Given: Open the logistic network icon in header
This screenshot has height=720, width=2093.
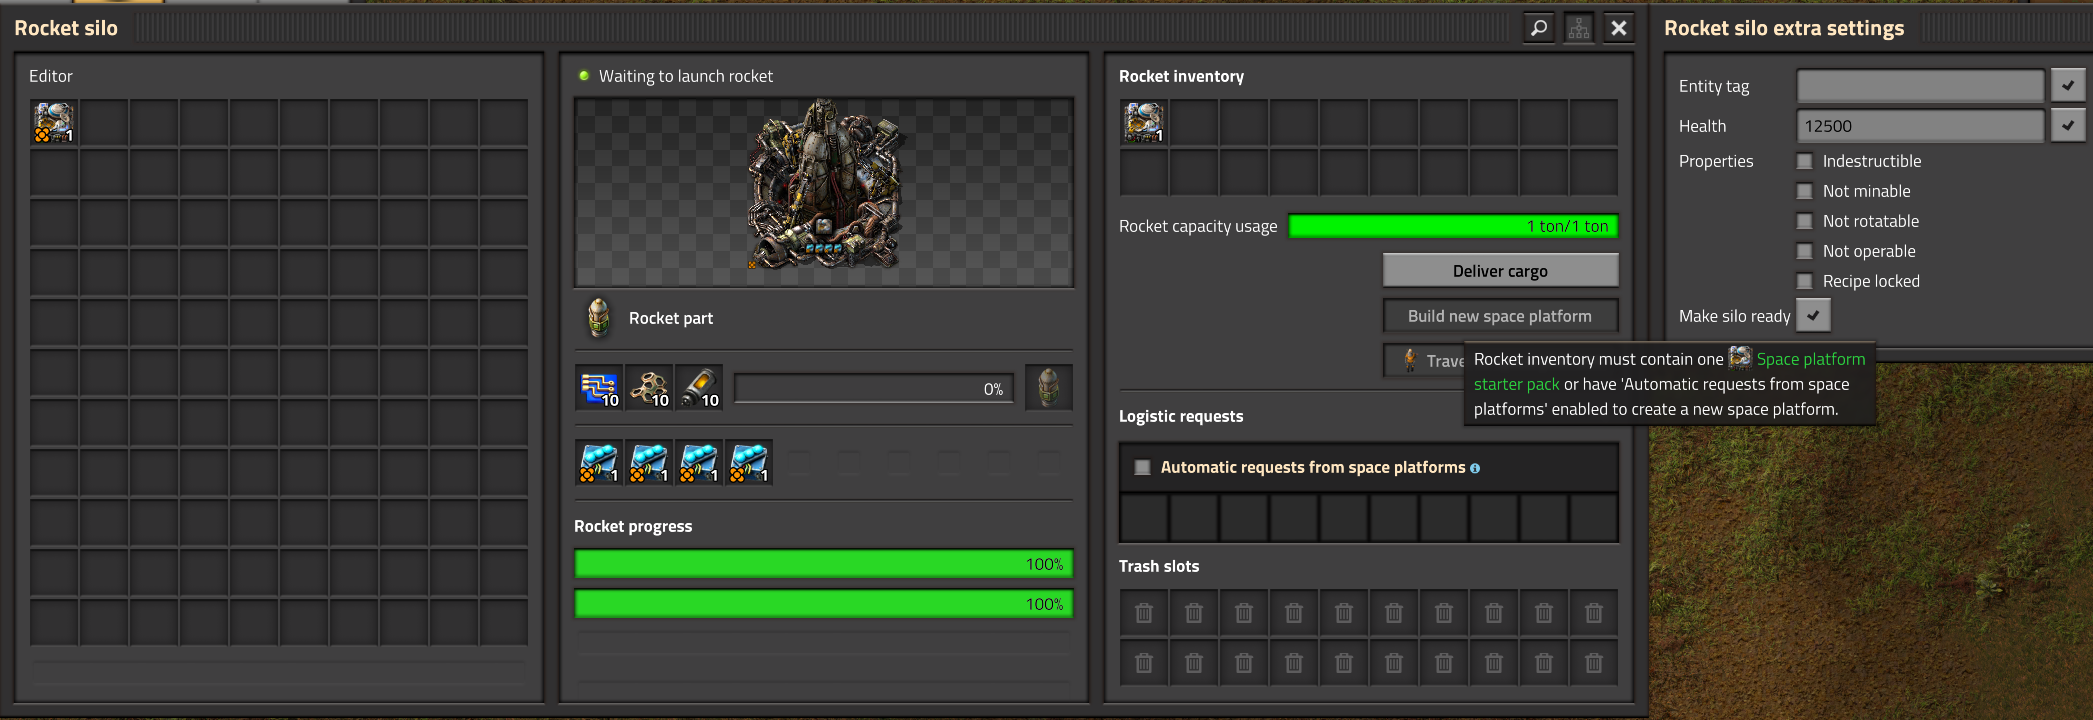Looking at the screenshot, I should (x=1579, y=28).
